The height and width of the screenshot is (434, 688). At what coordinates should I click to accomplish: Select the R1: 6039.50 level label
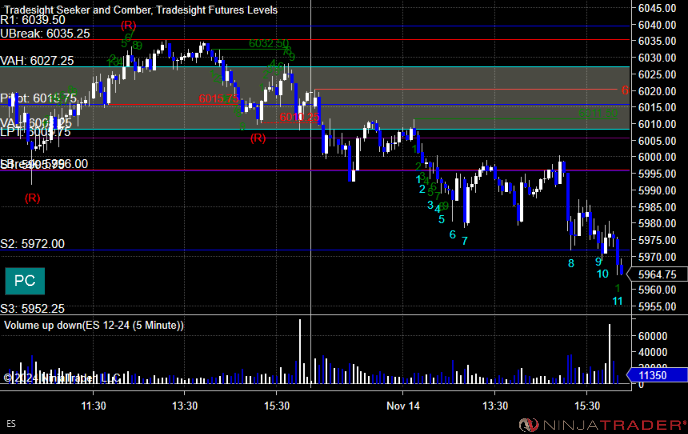click(33, 20)
